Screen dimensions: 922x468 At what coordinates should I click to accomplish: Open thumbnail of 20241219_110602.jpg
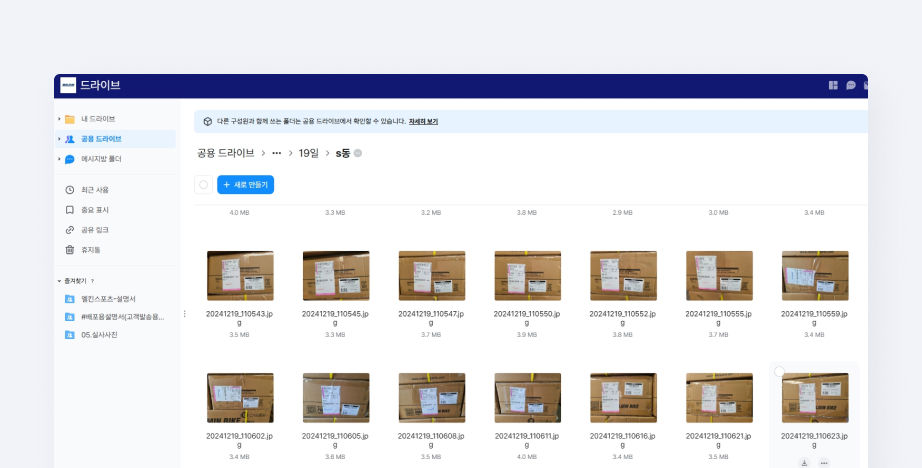pos(240,398)
